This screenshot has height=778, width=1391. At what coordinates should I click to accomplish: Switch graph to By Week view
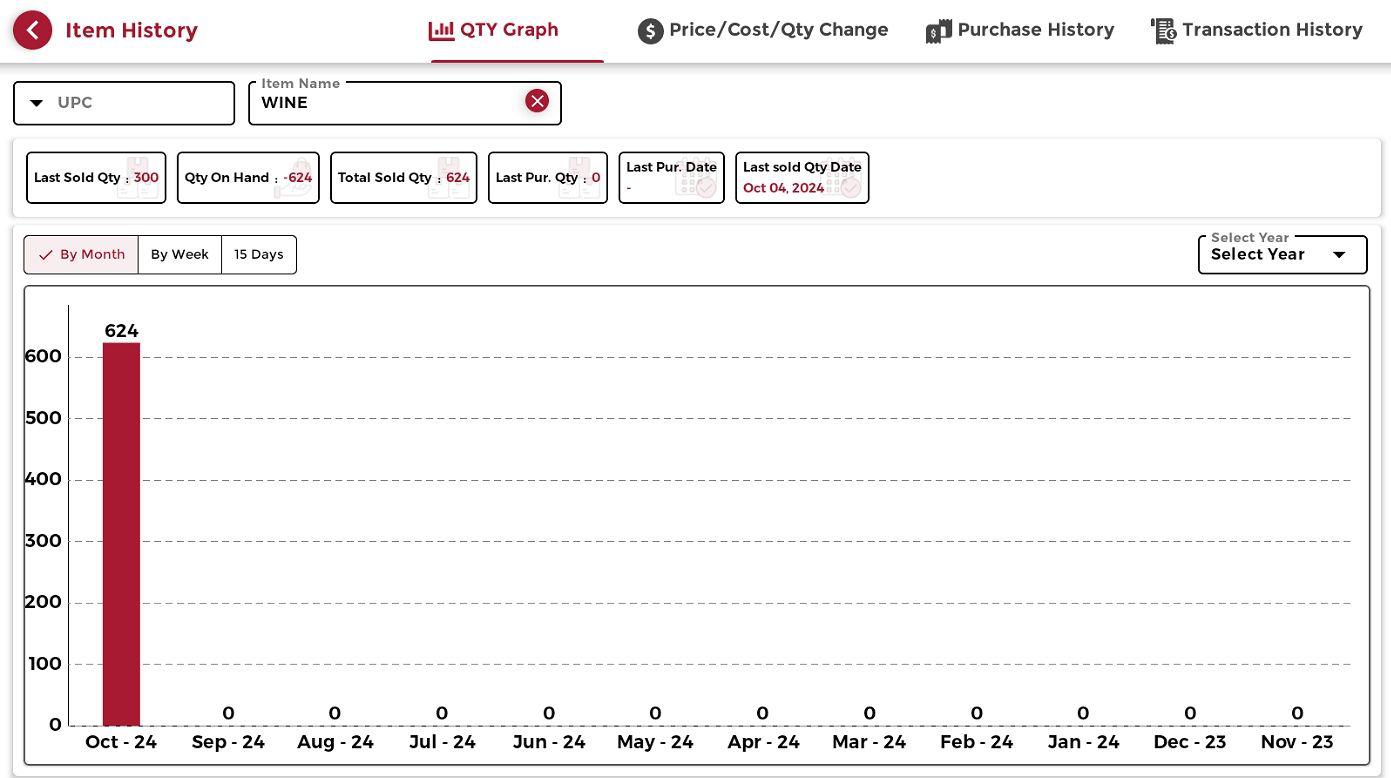point(180,255)
